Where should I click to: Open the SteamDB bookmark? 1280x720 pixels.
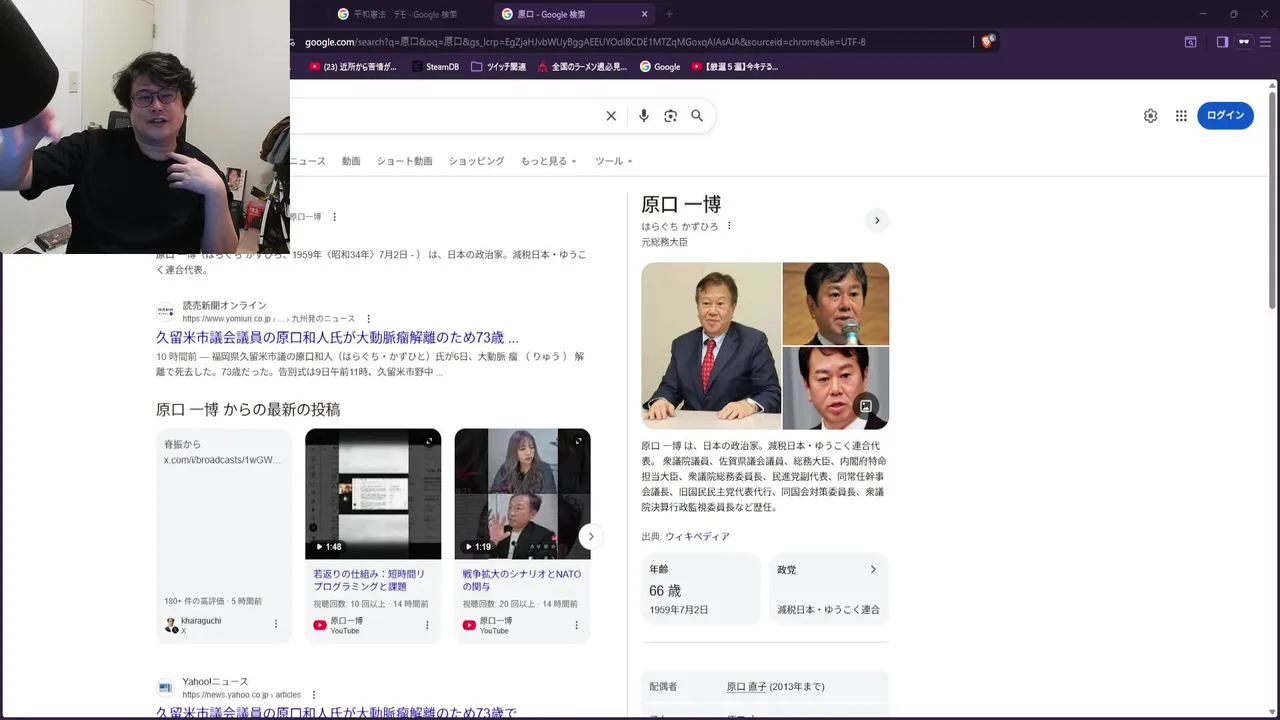pyautogui.click(x=435, y=67)
